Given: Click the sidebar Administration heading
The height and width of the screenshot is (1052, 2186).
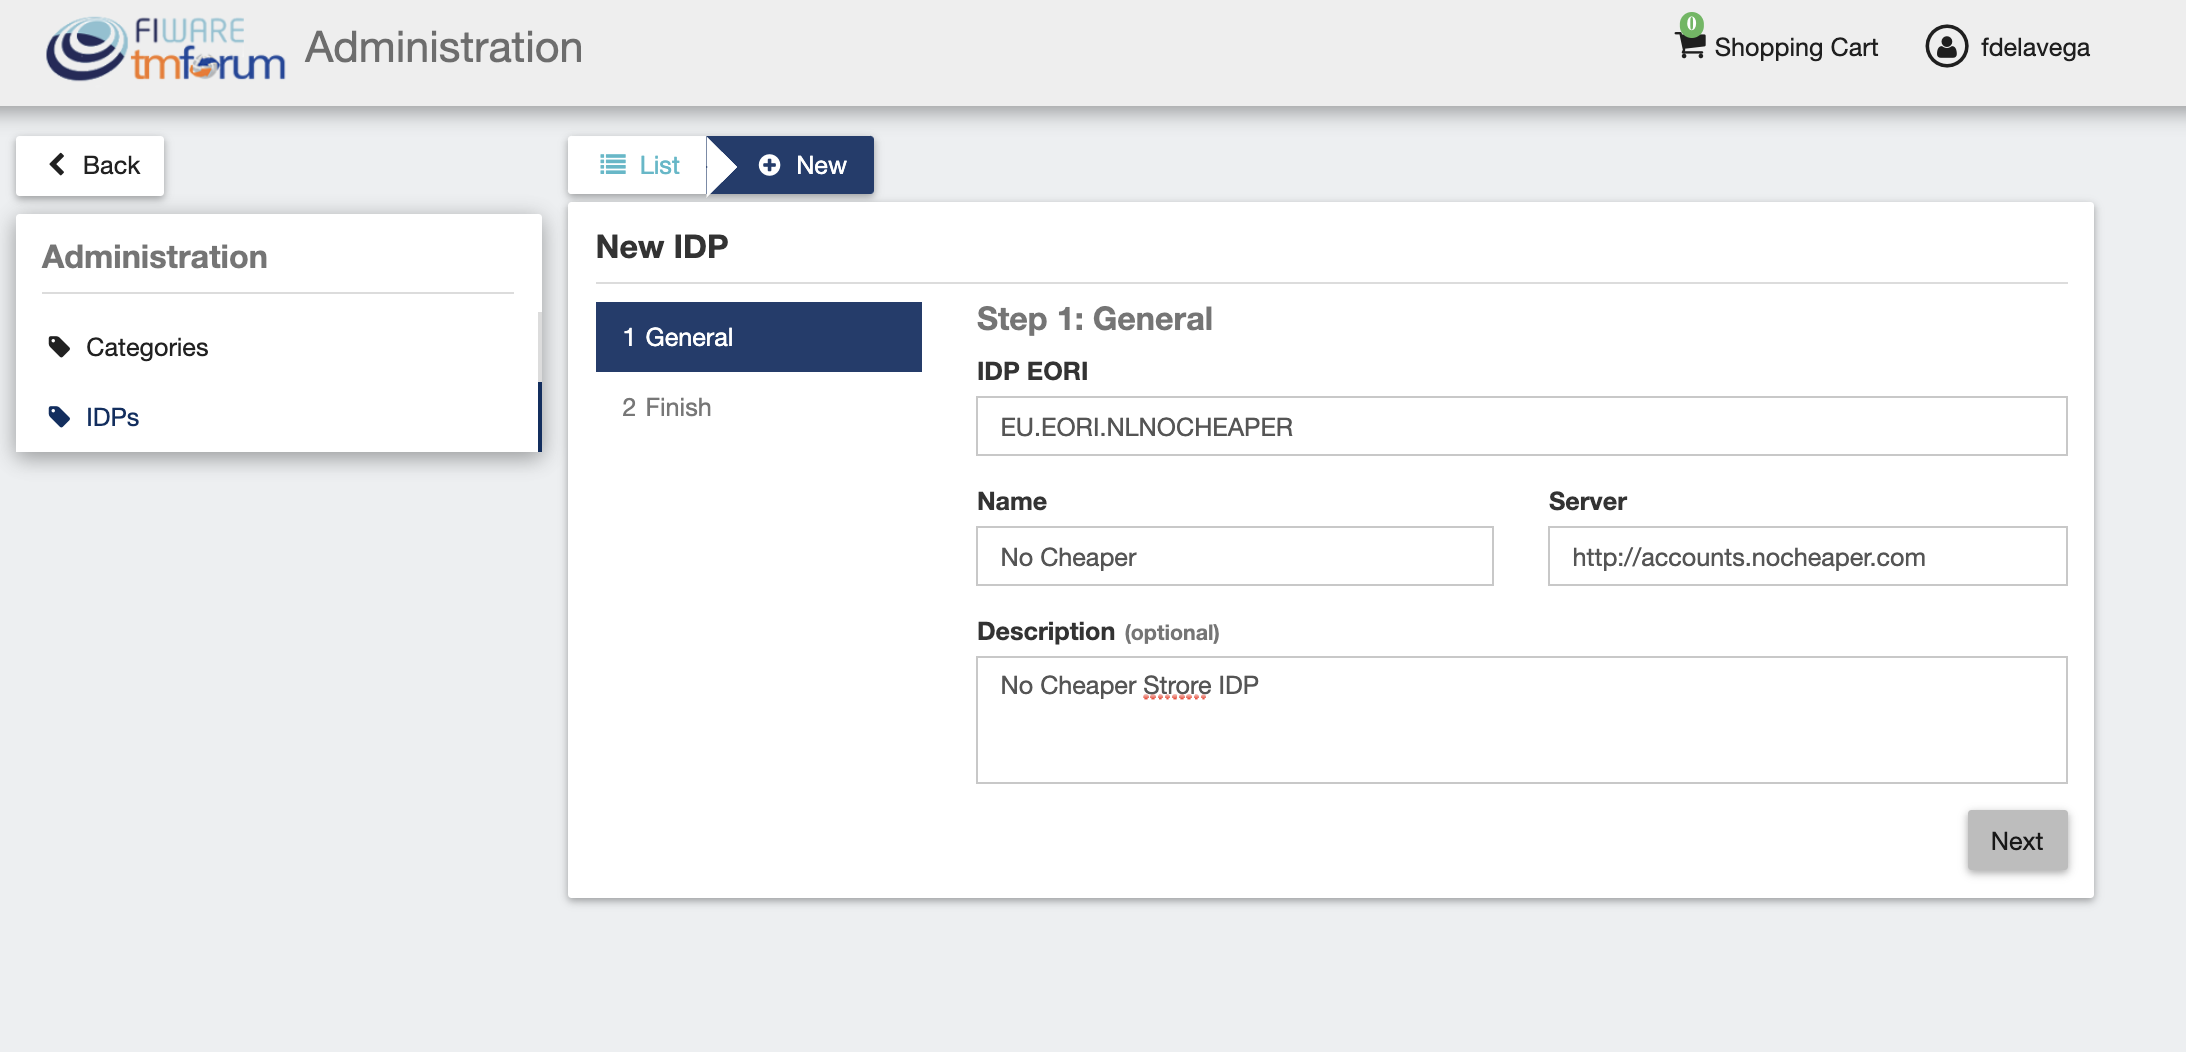Looking at the screenshot, I should point(155,257).
